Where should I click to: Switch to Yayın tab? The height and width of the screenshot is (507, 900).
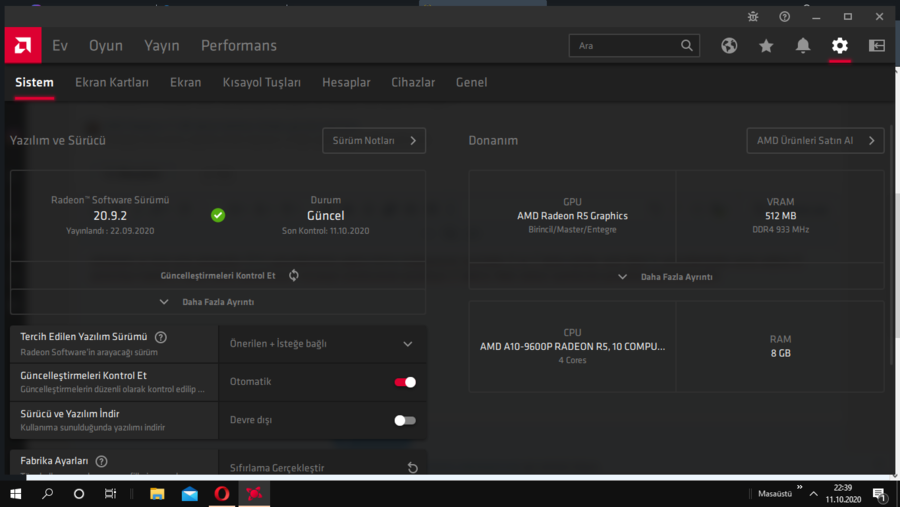tap(162, 45)
